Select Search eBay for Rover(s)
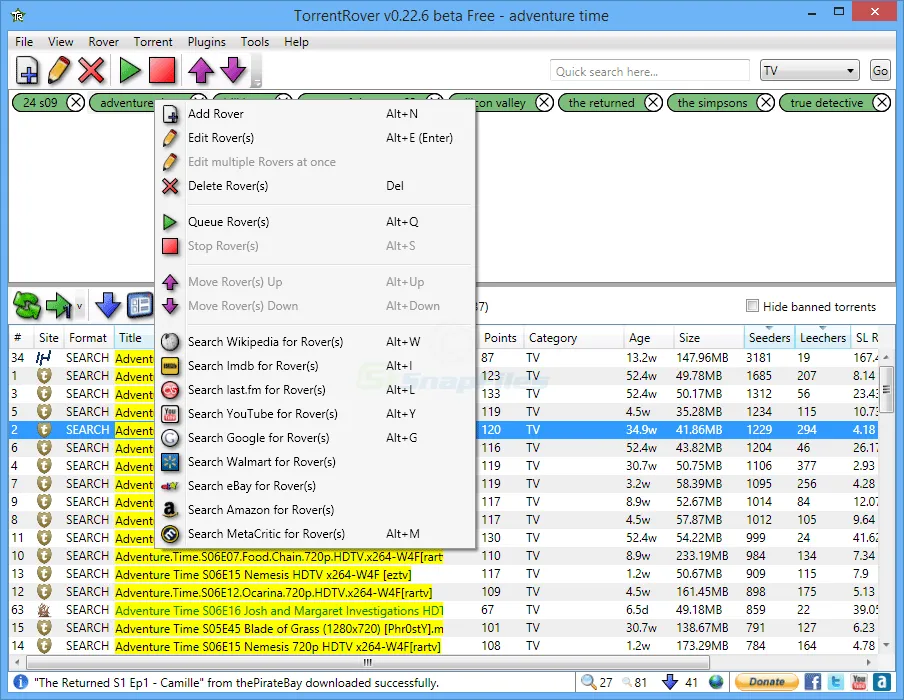This screenshot has height=700, width=904. click(x=315, y=486)
